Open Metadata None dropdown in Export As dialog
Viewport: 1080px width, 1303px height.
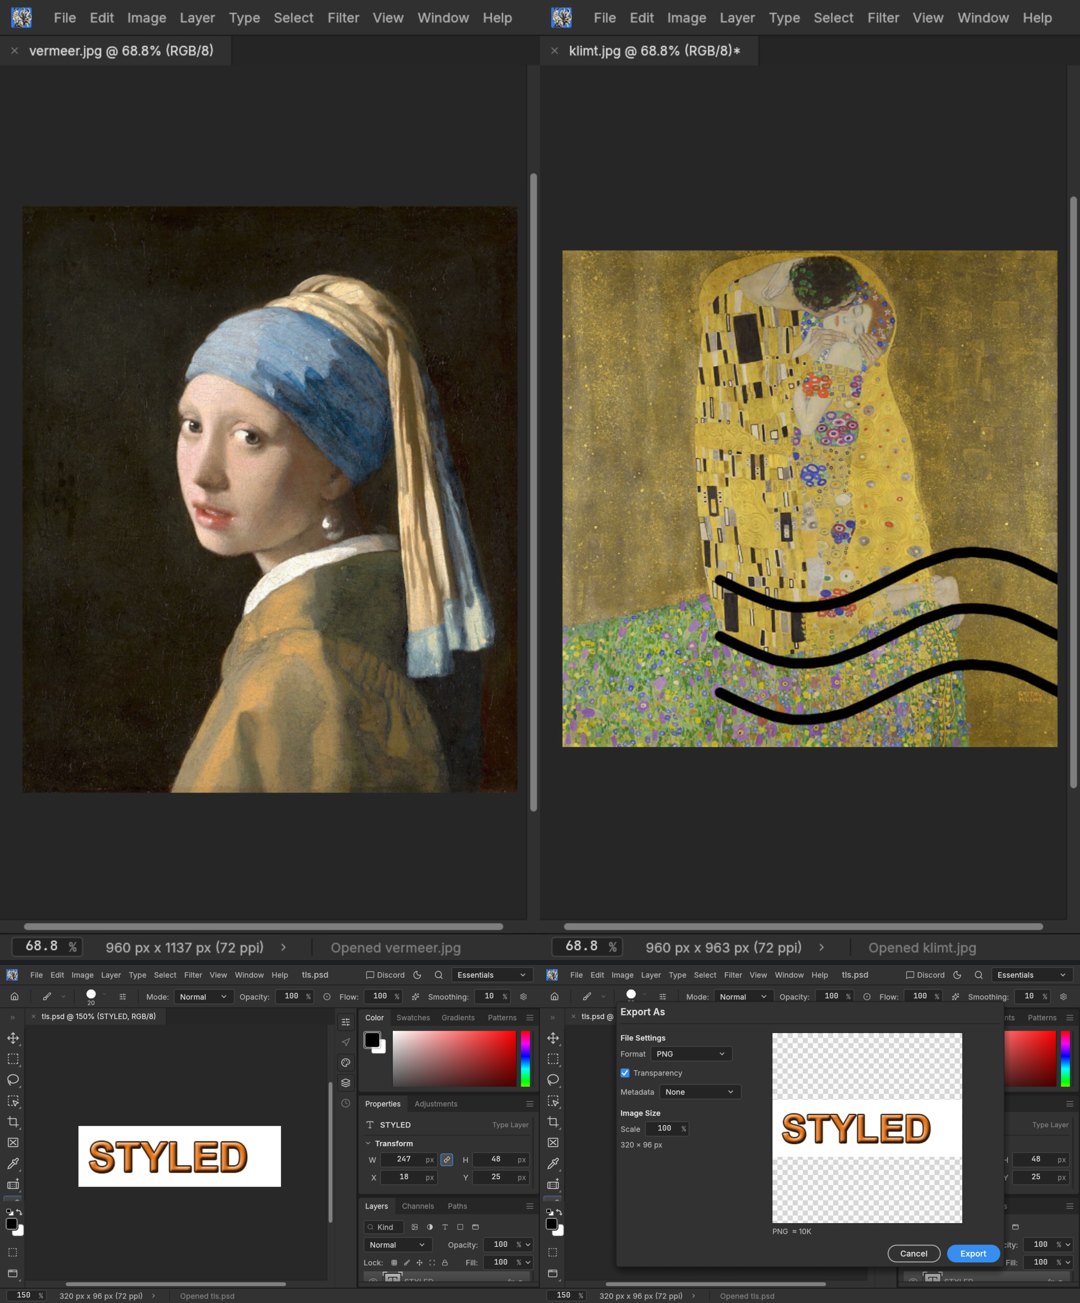[700, 1092]
